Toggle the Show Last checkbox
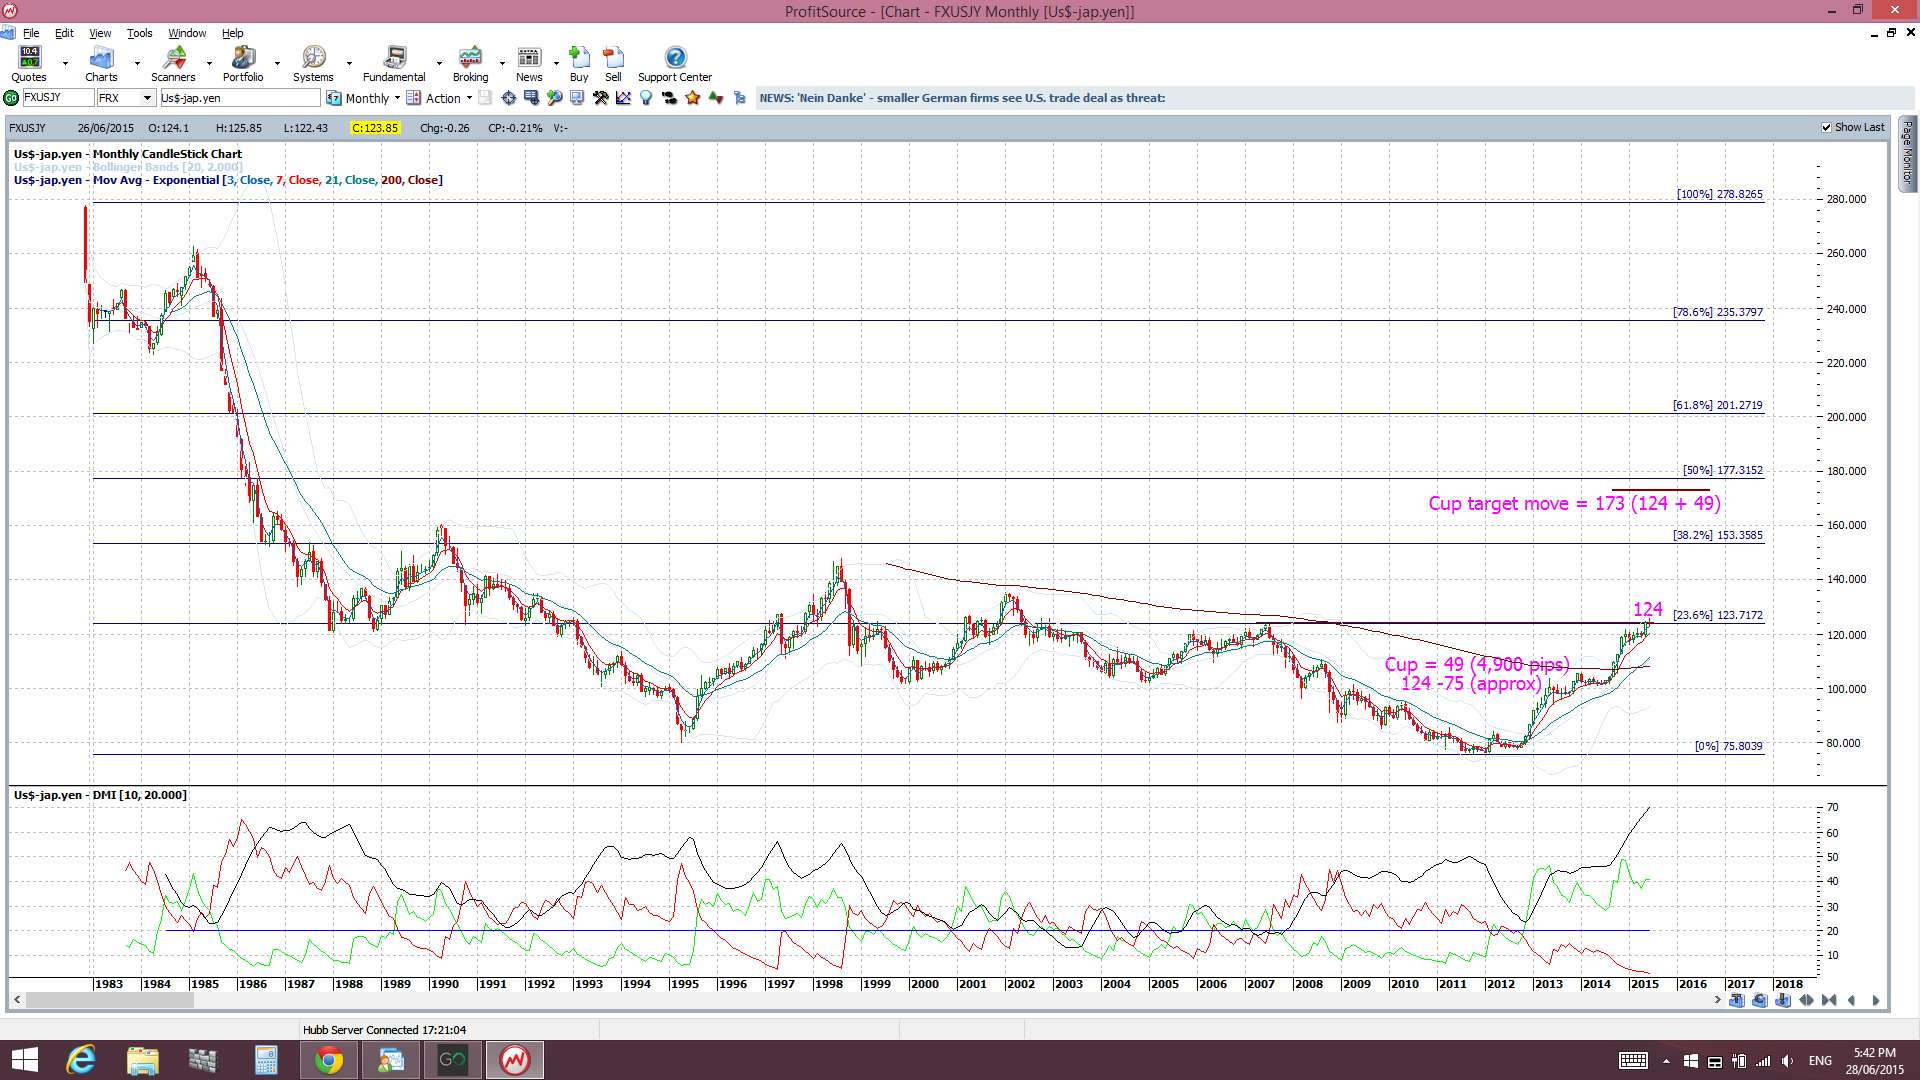The image size is (1920, 1080). point(1827,128)
